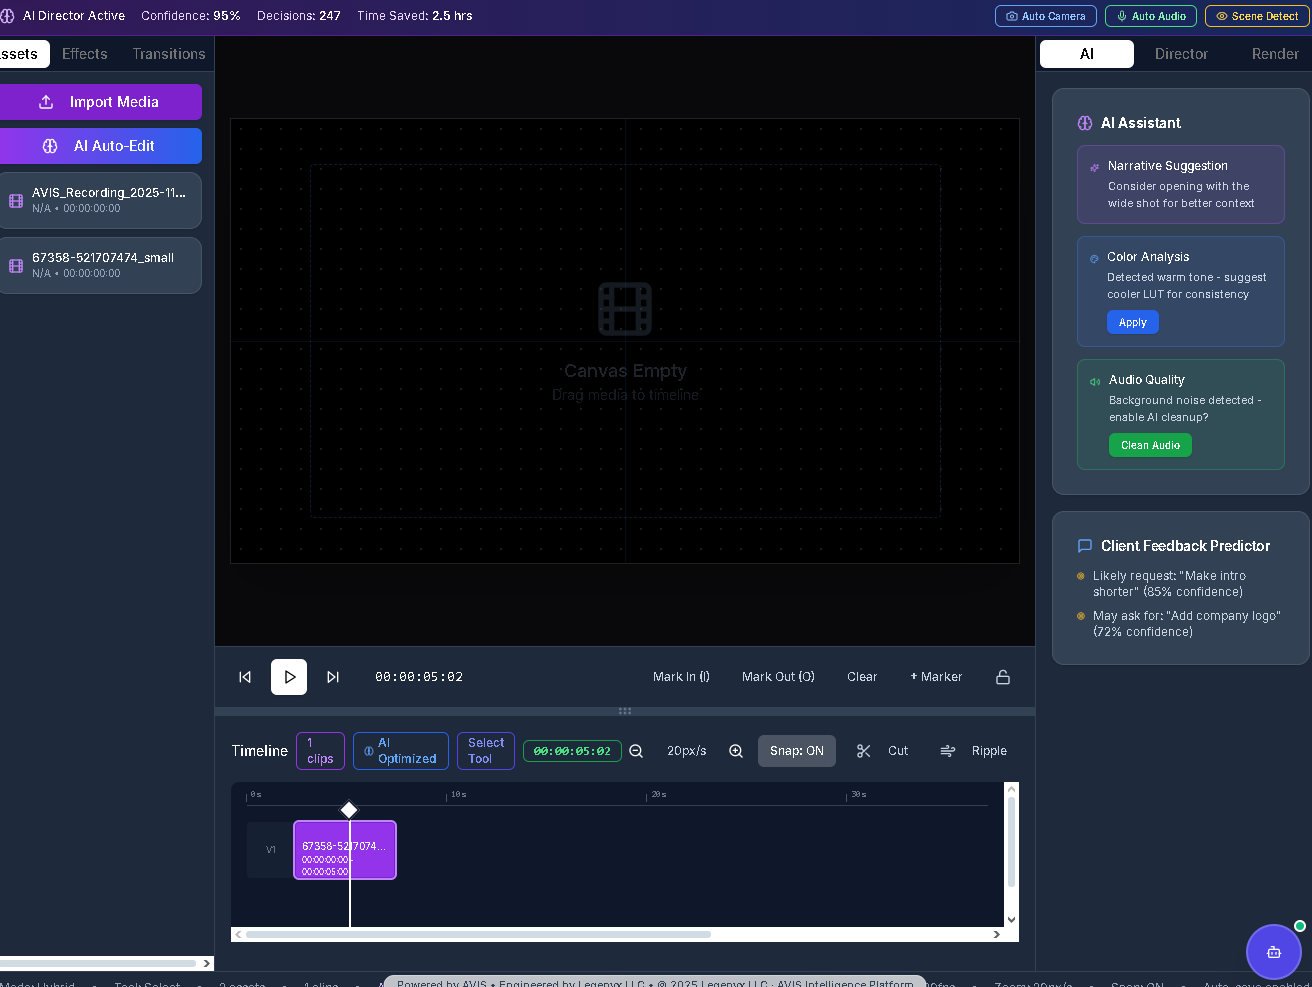Jump playhead back to timeline start
This screenshot has width=1312, height=987.
click(245, 677)
